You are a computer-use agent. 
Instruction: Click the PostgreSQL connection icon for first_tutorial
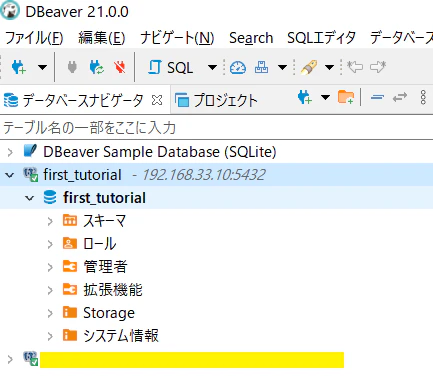click(31, 175)
